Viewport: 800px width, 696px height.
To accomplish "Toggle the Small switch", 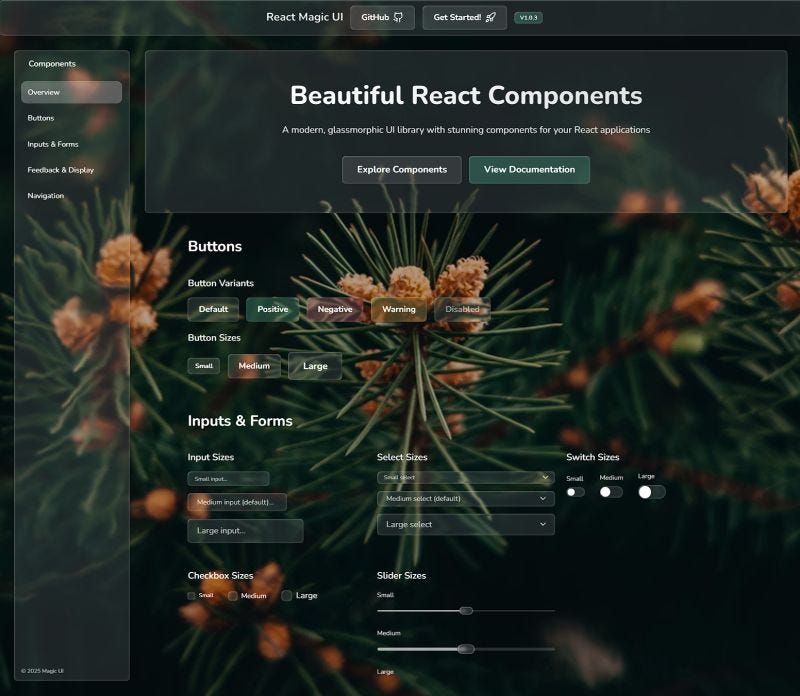I will tap(576, 492).
